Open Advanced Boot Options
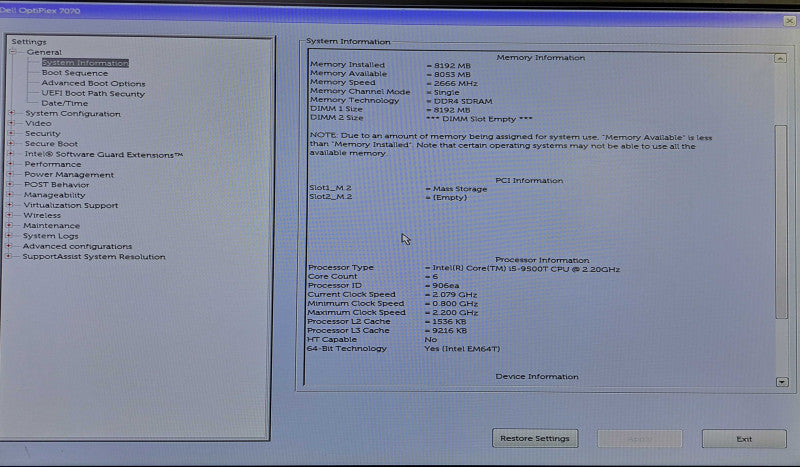 [x=93, y=83]
